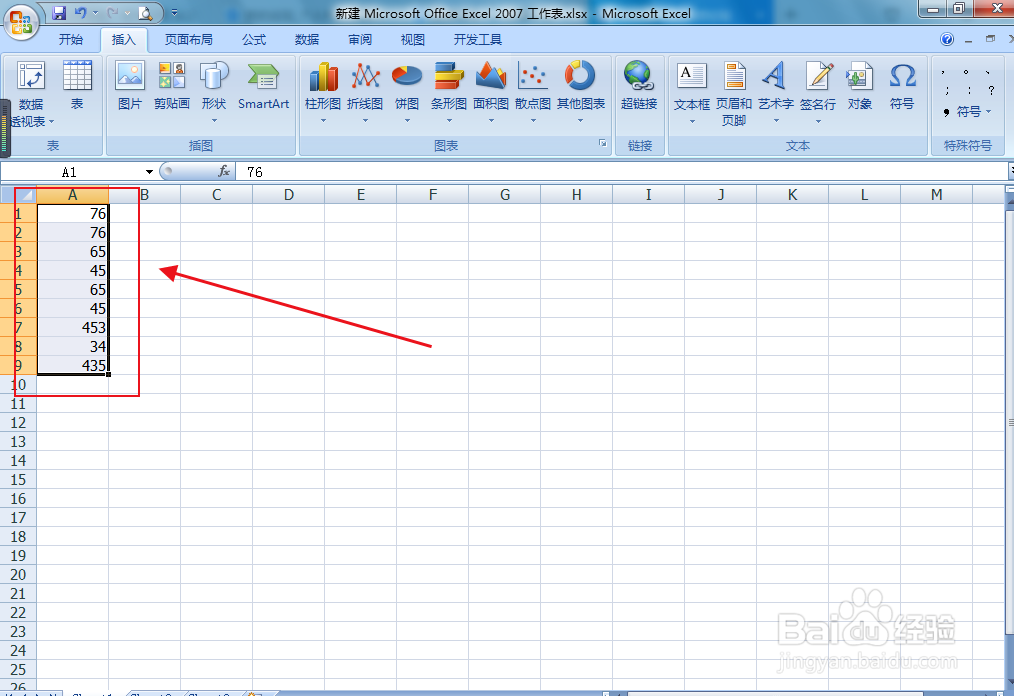Insert WordArt (艺术字)
Image resolution: width=1014 pixels, height=696 pixels.
776,92
